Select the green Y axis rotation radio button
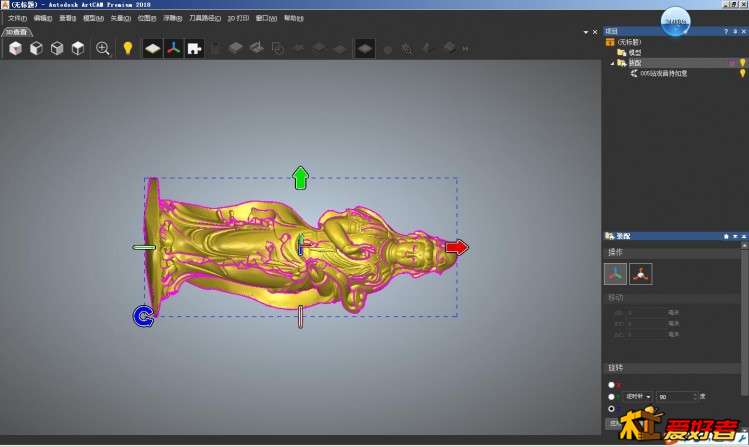The height and width of the screenshot is (447, 749). click(611, 397)
